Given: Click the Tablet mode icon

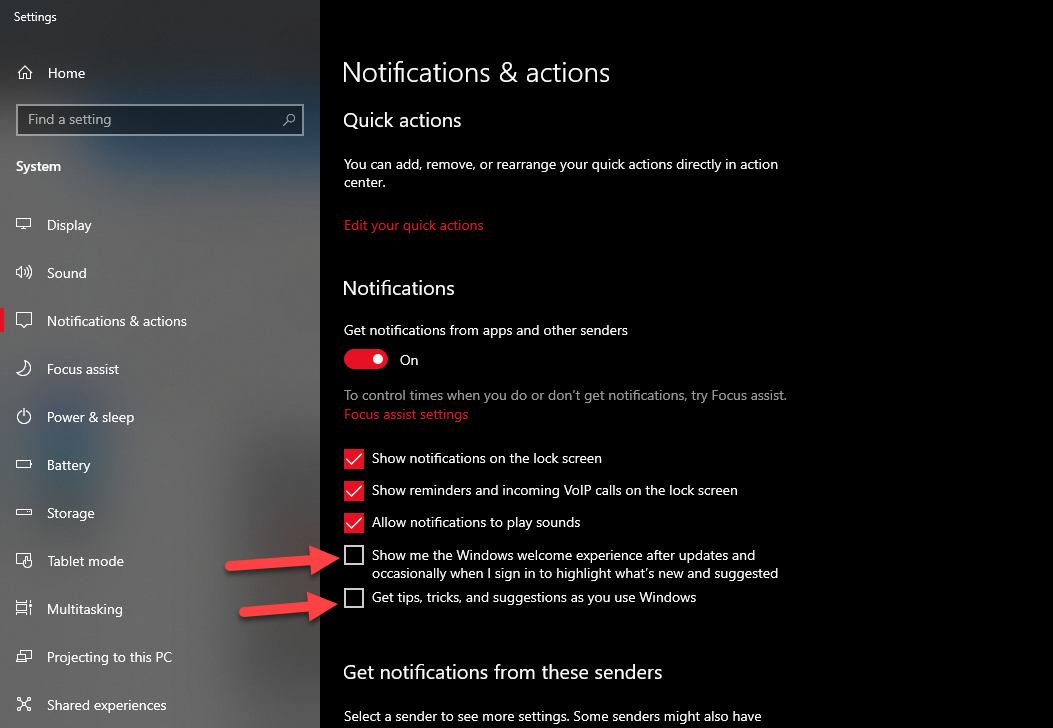Looking at the screenshot, I should [25, 561].
